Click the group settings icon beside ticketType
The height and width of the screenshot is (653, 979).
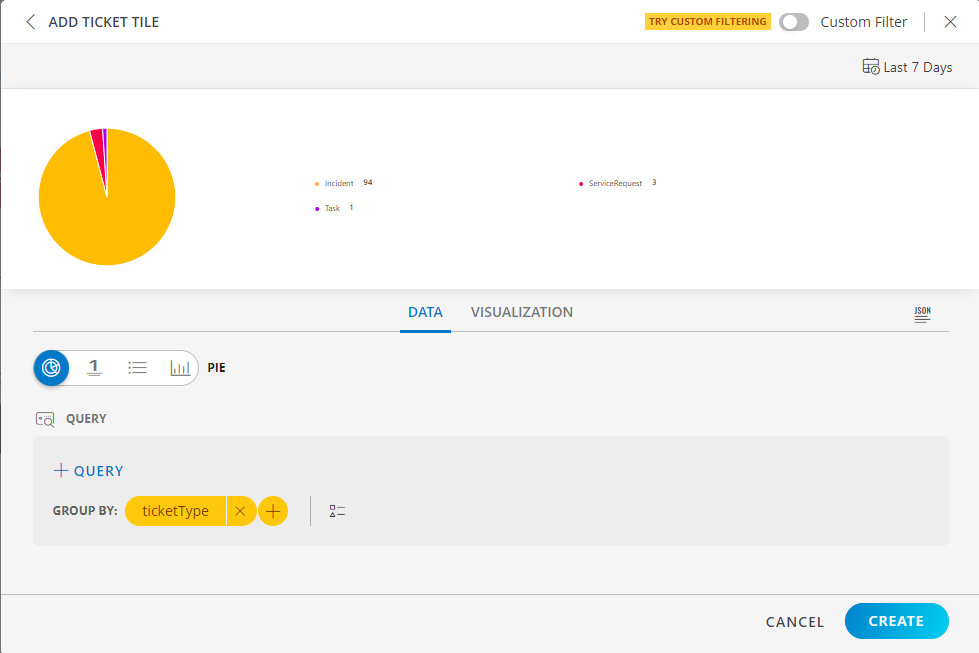337,510
